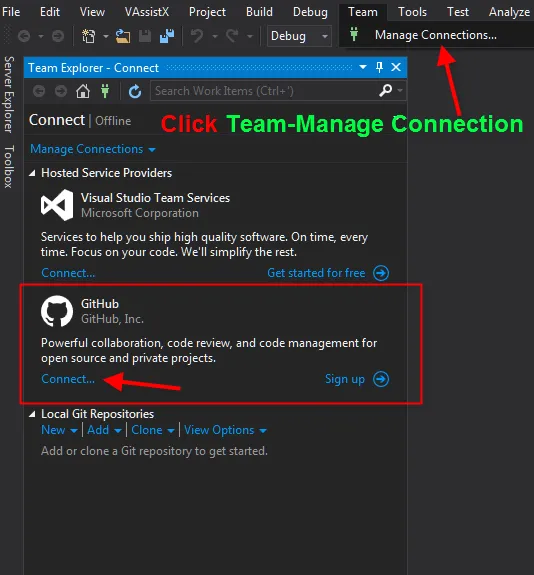Open the Debug configuration dropdown

coord(299,36)
